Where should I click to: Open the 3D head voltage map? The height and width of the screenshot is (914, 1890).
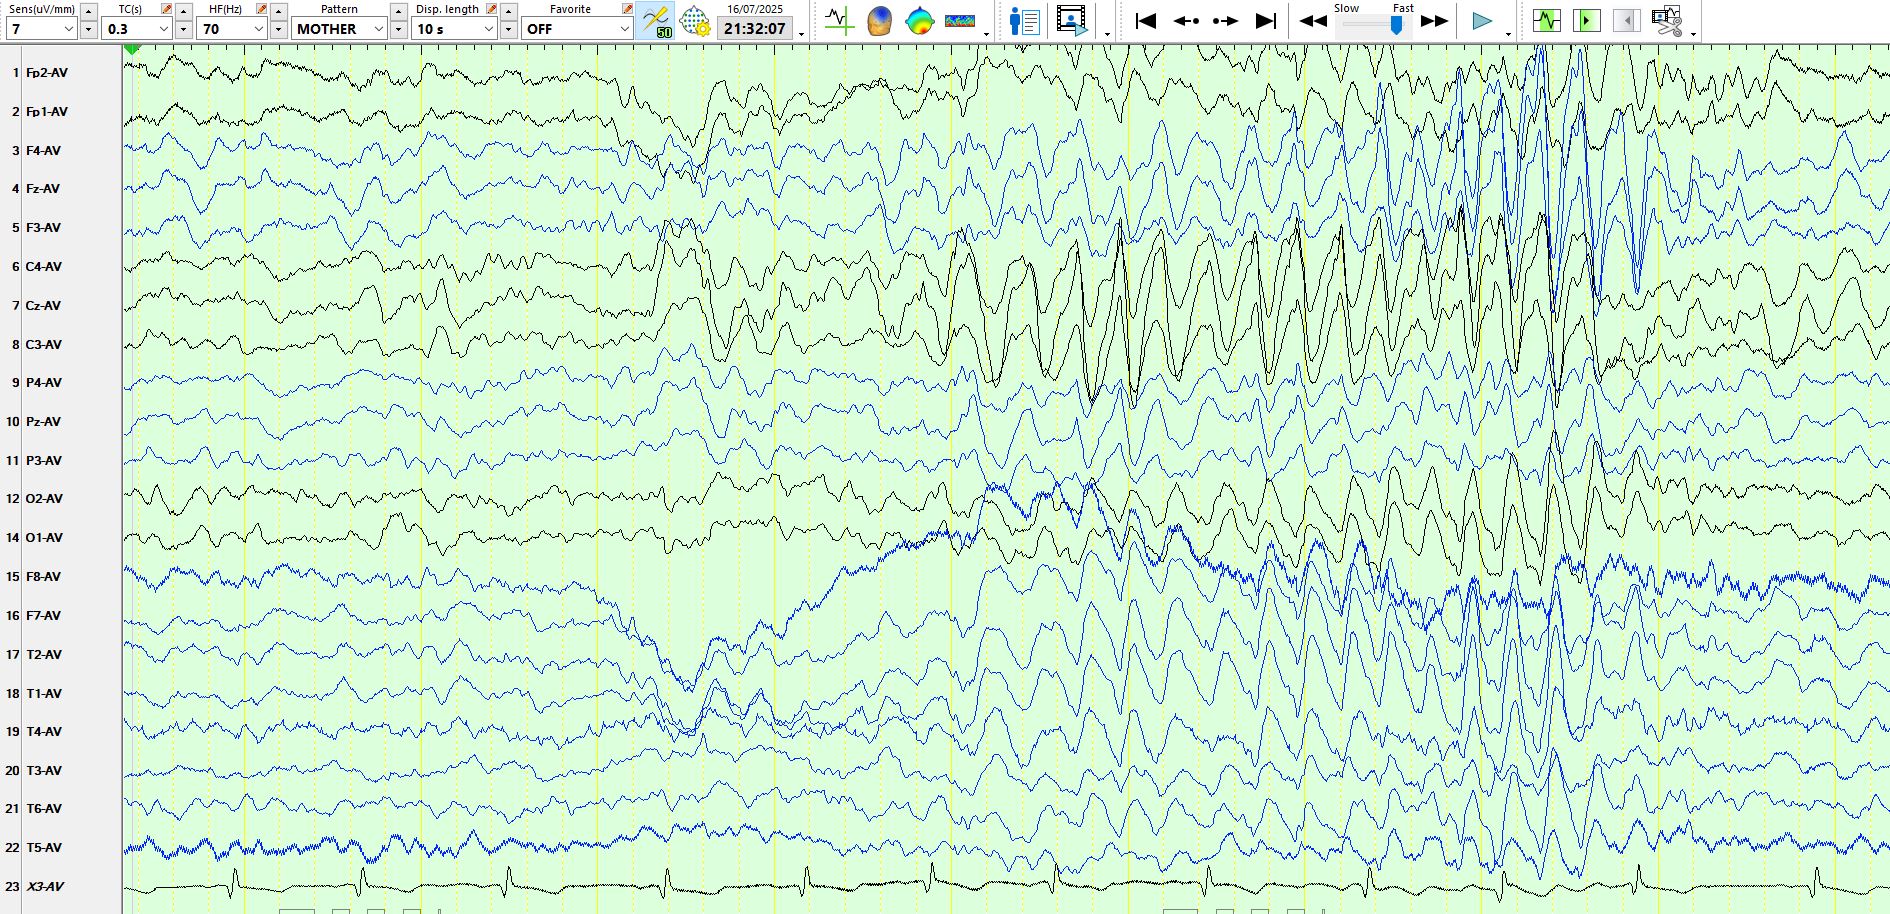pos(879,20)
